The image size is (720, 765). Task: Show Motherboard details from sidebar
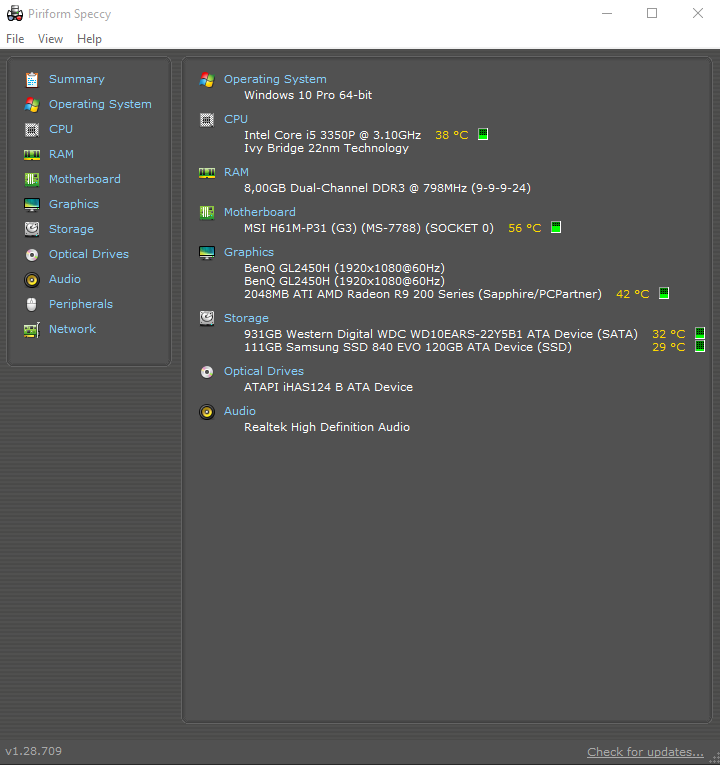point(85,179)
